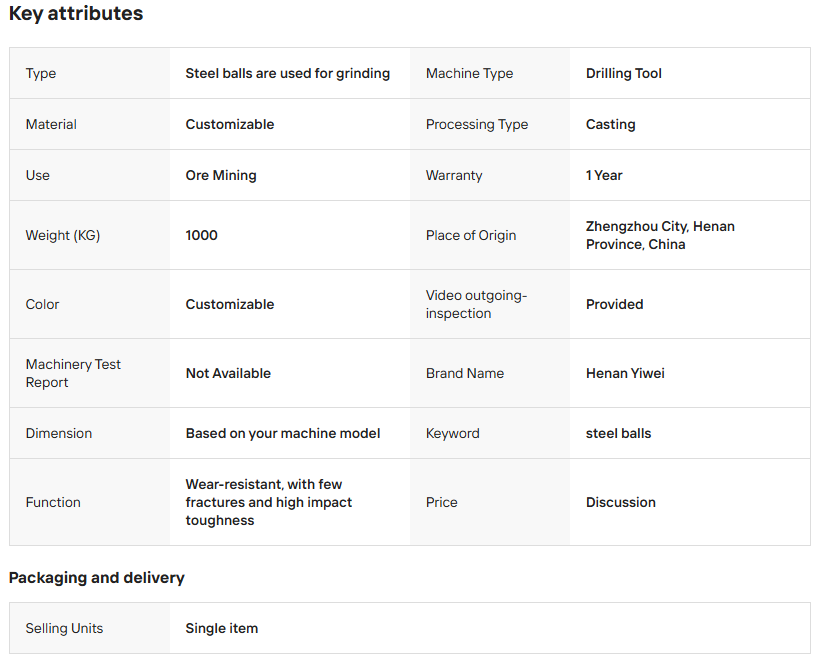Click the 'Provided' inspection value

coord(614,304)
